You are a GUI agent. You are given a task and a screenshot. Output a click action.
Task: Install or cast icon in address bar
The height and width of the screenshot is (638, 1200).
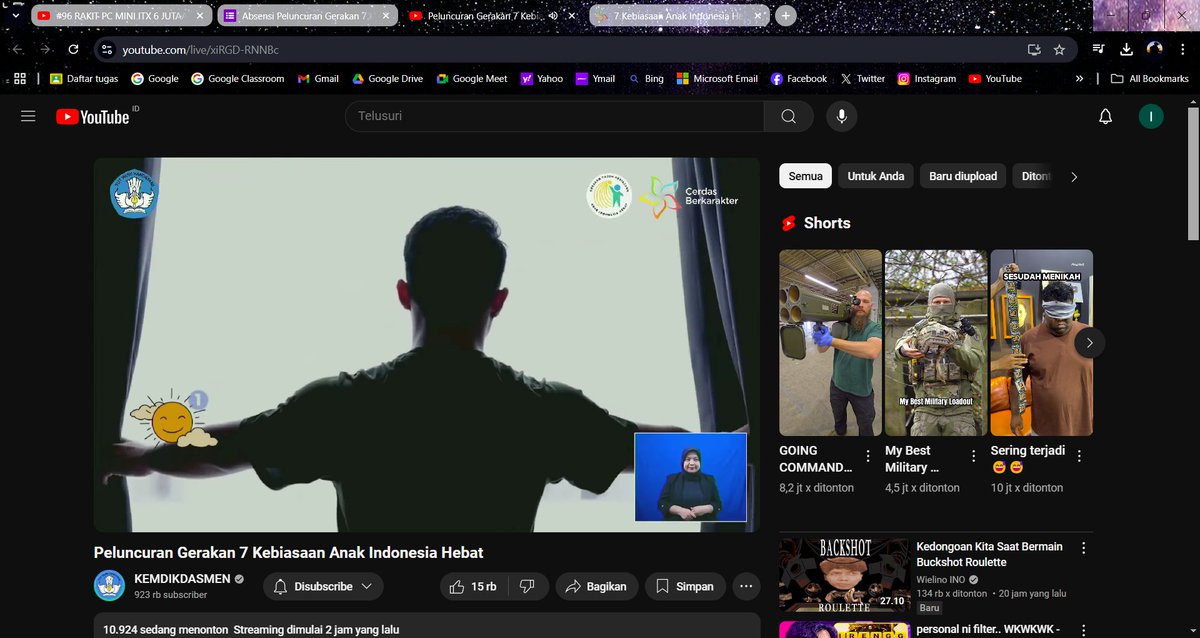coord(1034,49)
